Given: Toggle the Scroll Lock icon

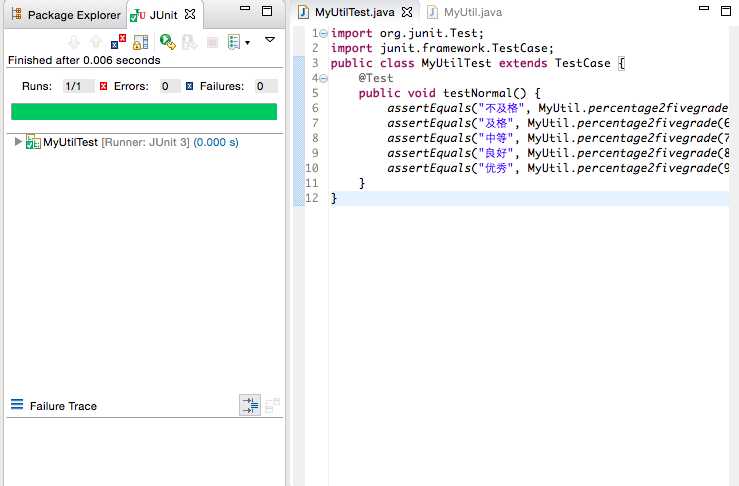Looking at the screenshot, I should [140, 42].
